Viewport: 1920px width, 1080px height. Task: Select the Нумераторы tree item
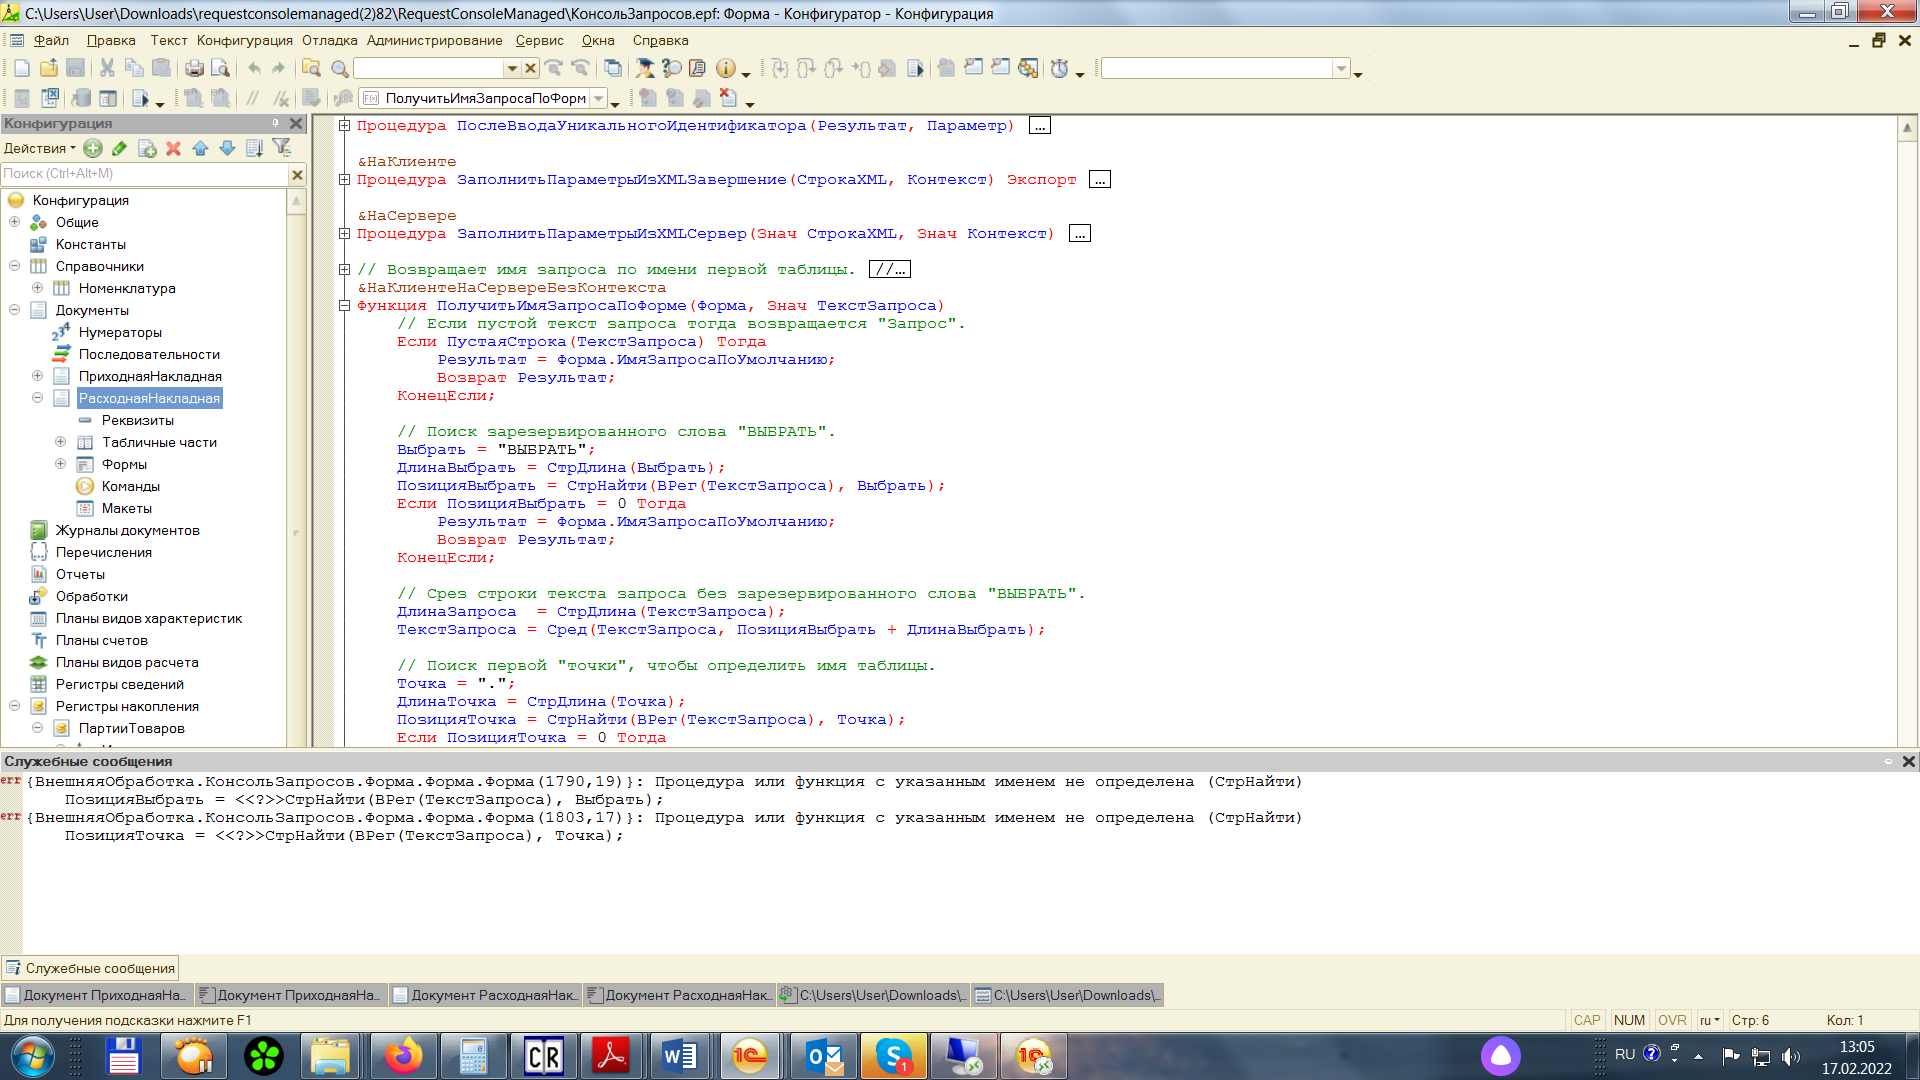(x=120, y=332)
